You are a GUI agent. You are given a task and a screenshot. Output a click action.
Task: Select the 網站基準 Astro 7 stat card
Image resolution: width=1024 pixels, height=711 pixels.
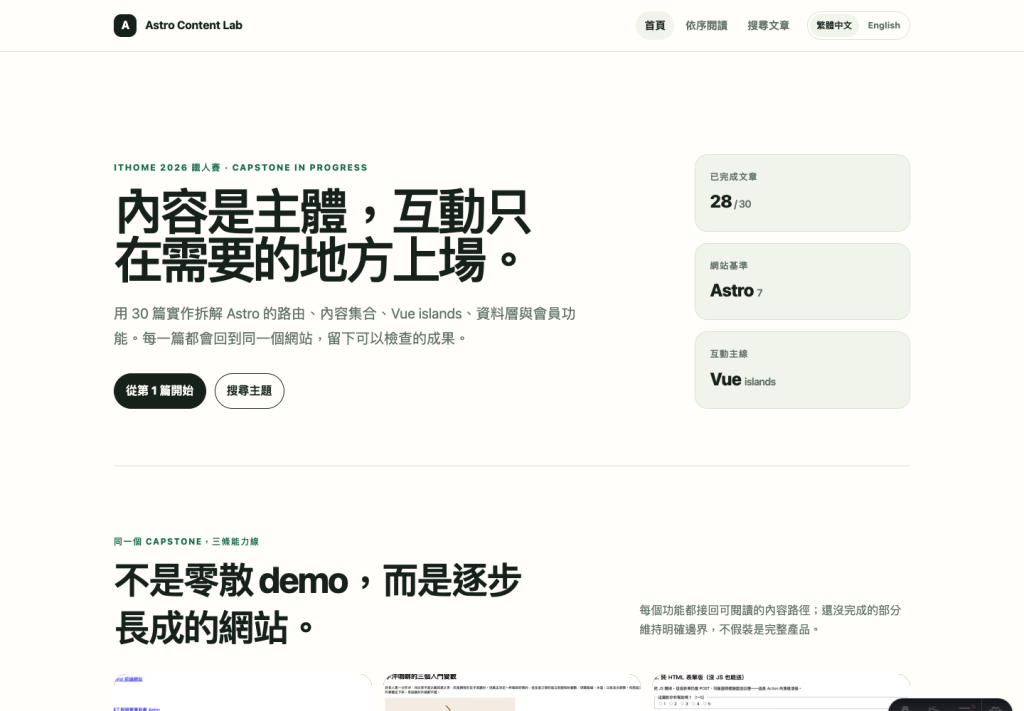[x=802, y=281]
